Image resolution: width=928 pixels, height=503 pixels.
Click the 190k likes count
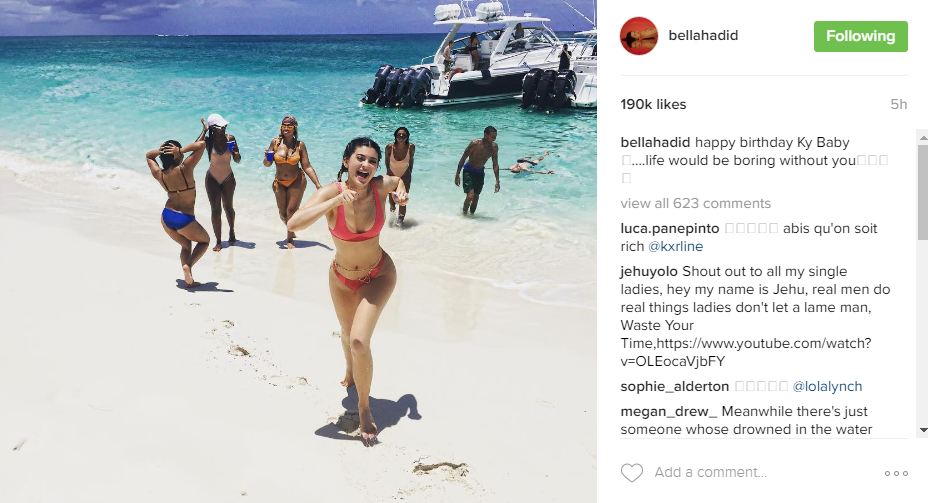(653, 105)
